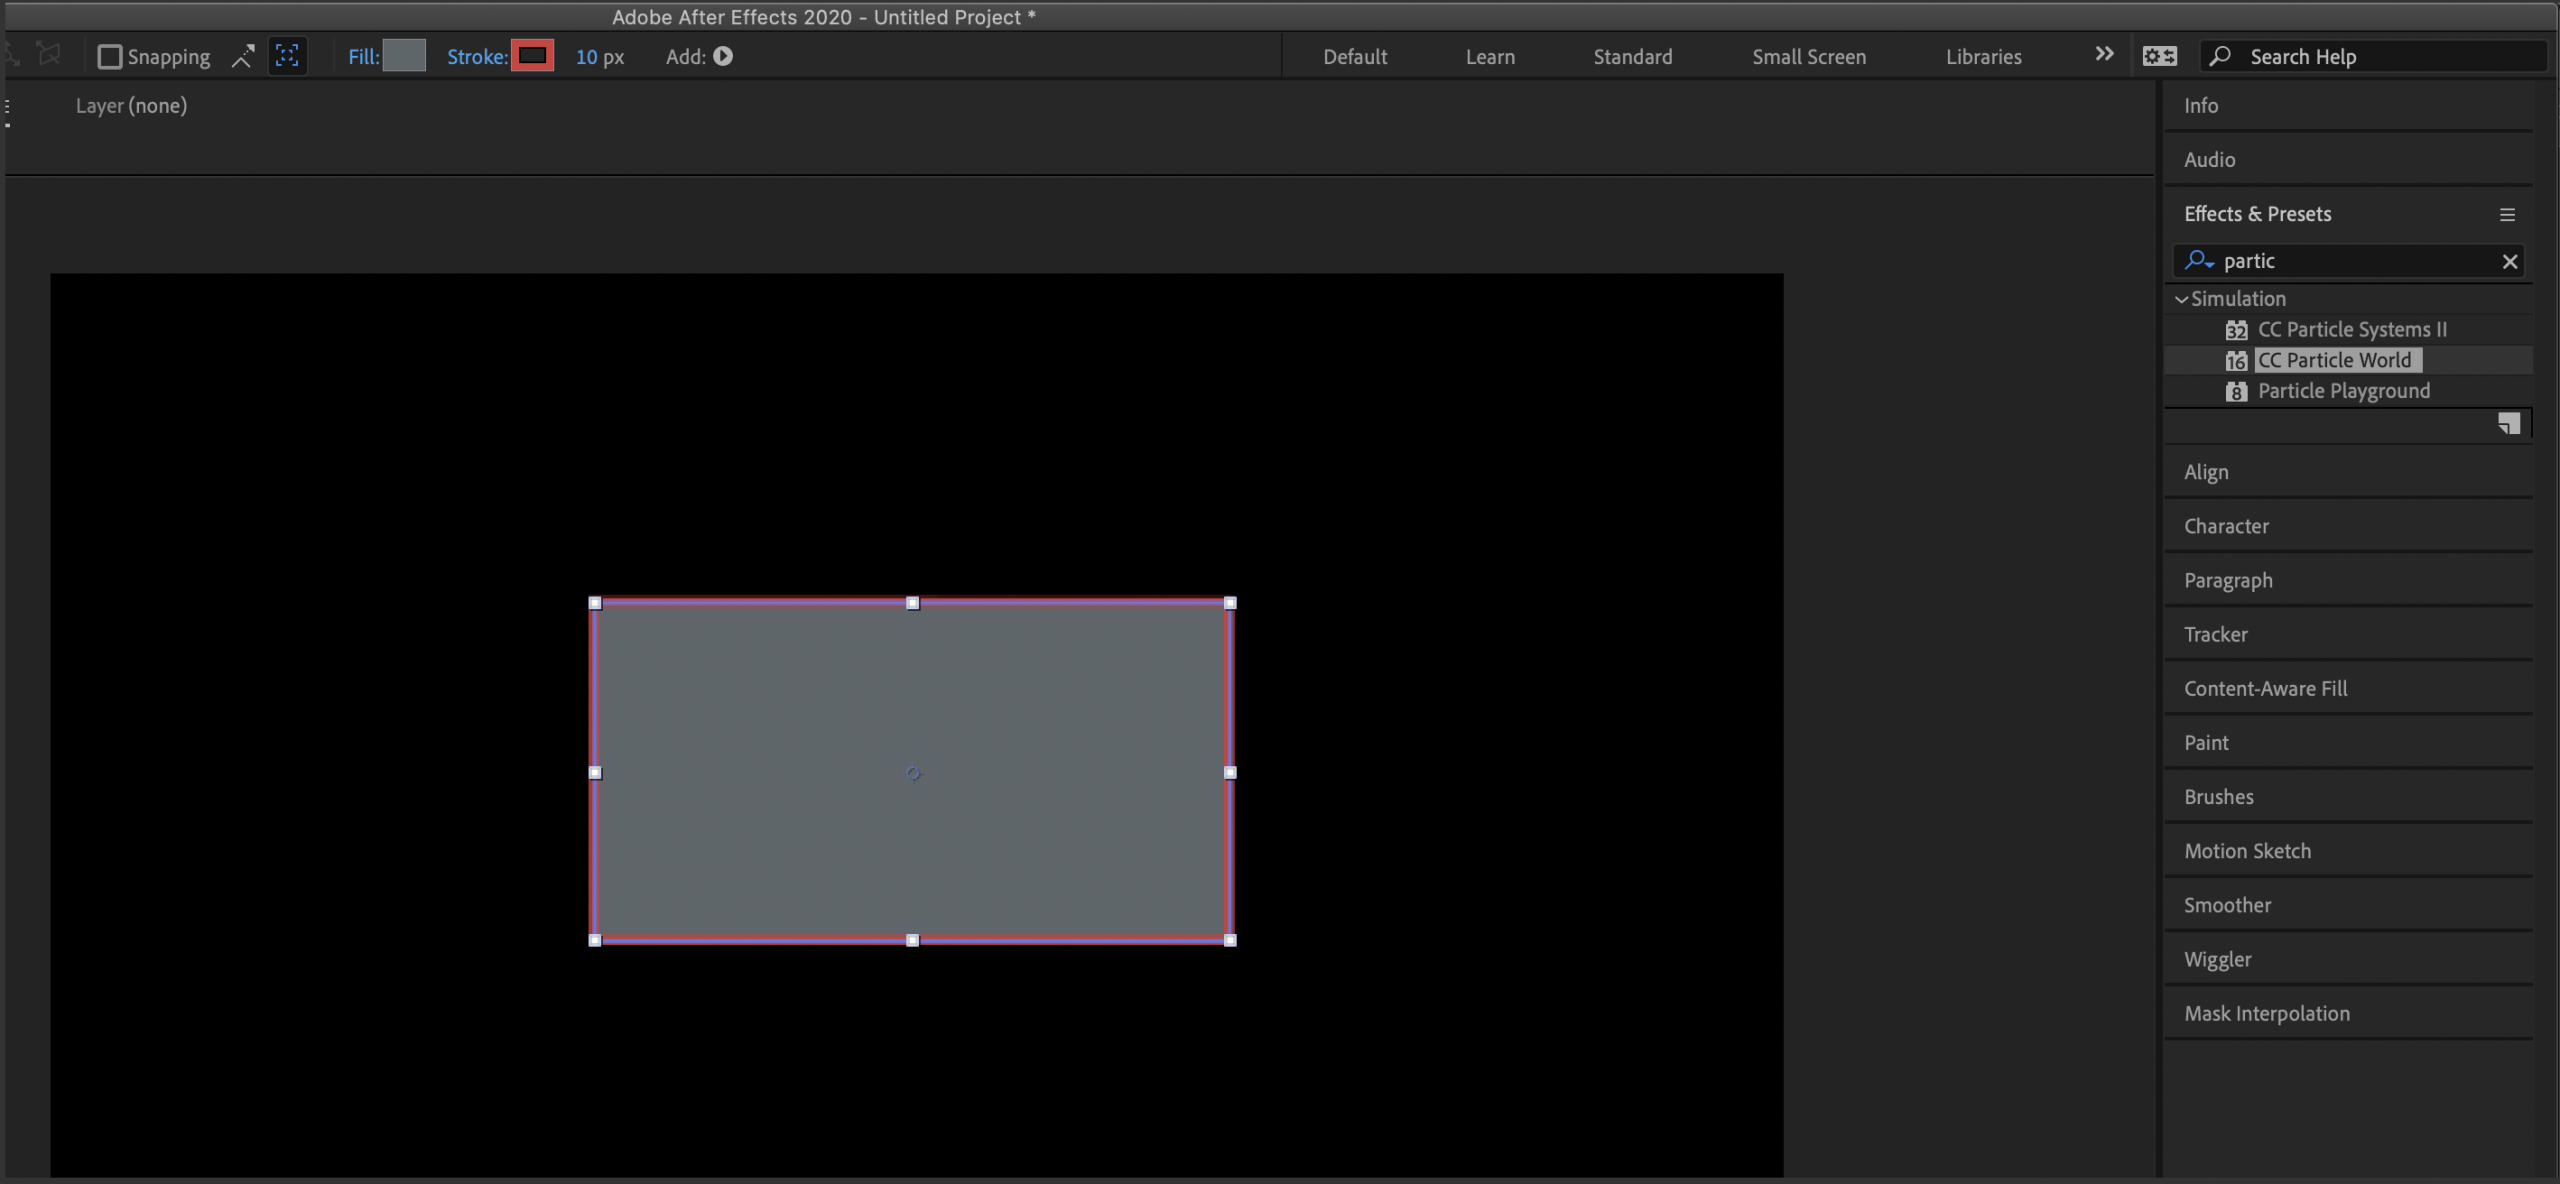Open the effects search options magnifier dropdown
This screenshot has height=1184, width=2560.
pyautogui.click(x=2199, y=261)
